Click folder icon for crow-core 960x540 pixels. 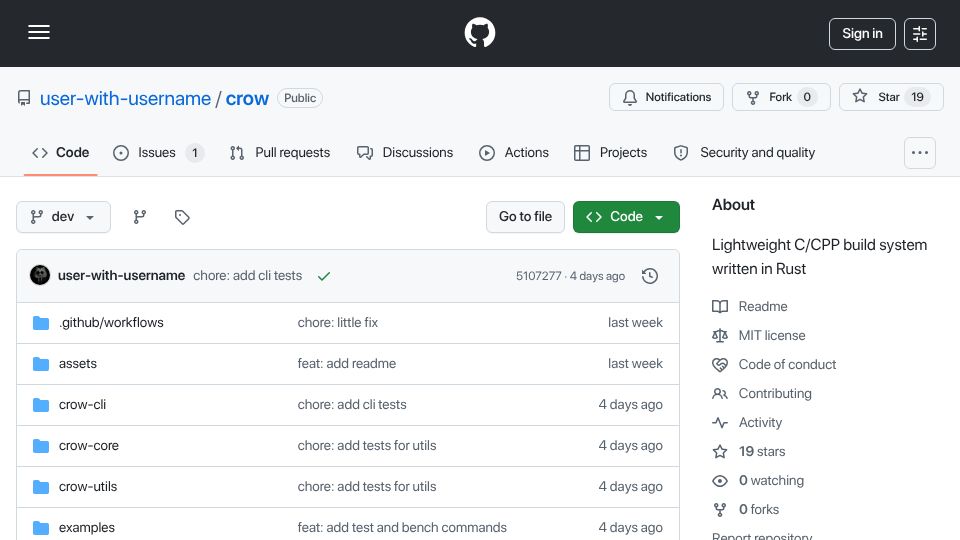pyautogui.click(x=41, y=446)
